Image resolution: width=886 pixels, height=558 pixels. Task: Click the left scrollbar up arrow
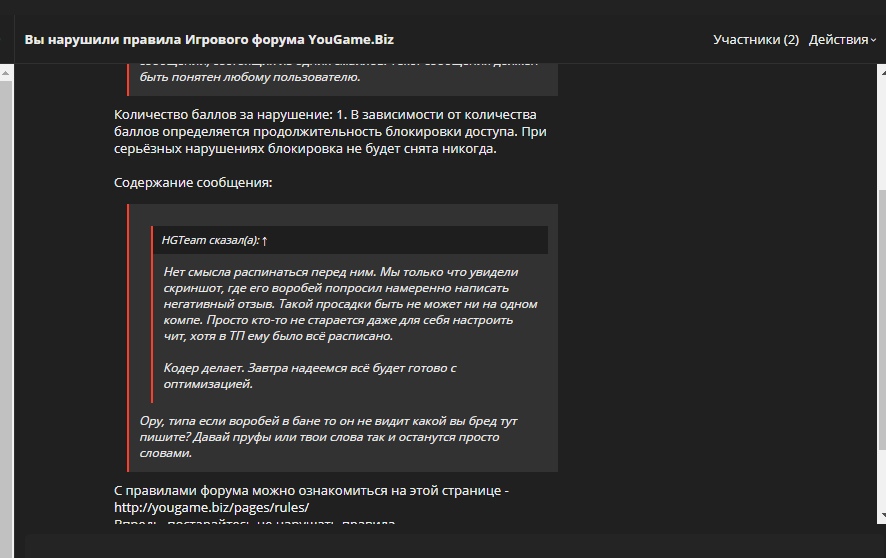click(6, 72)
